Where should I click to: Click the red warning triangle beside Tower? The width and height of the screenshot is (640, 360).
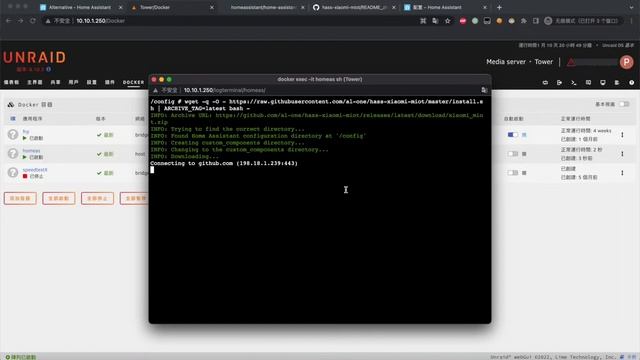click(x=571, y=62)
